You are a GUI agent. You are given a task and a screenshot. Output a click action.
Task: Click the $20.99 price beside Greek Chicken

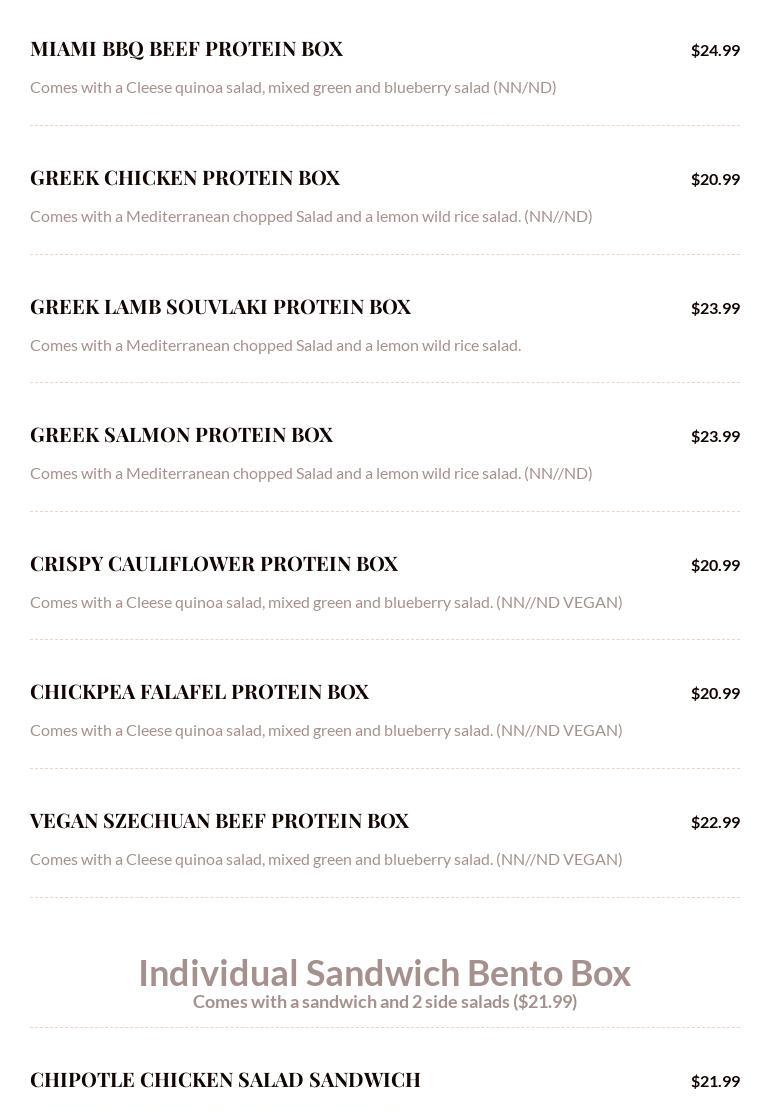point(715,179)
